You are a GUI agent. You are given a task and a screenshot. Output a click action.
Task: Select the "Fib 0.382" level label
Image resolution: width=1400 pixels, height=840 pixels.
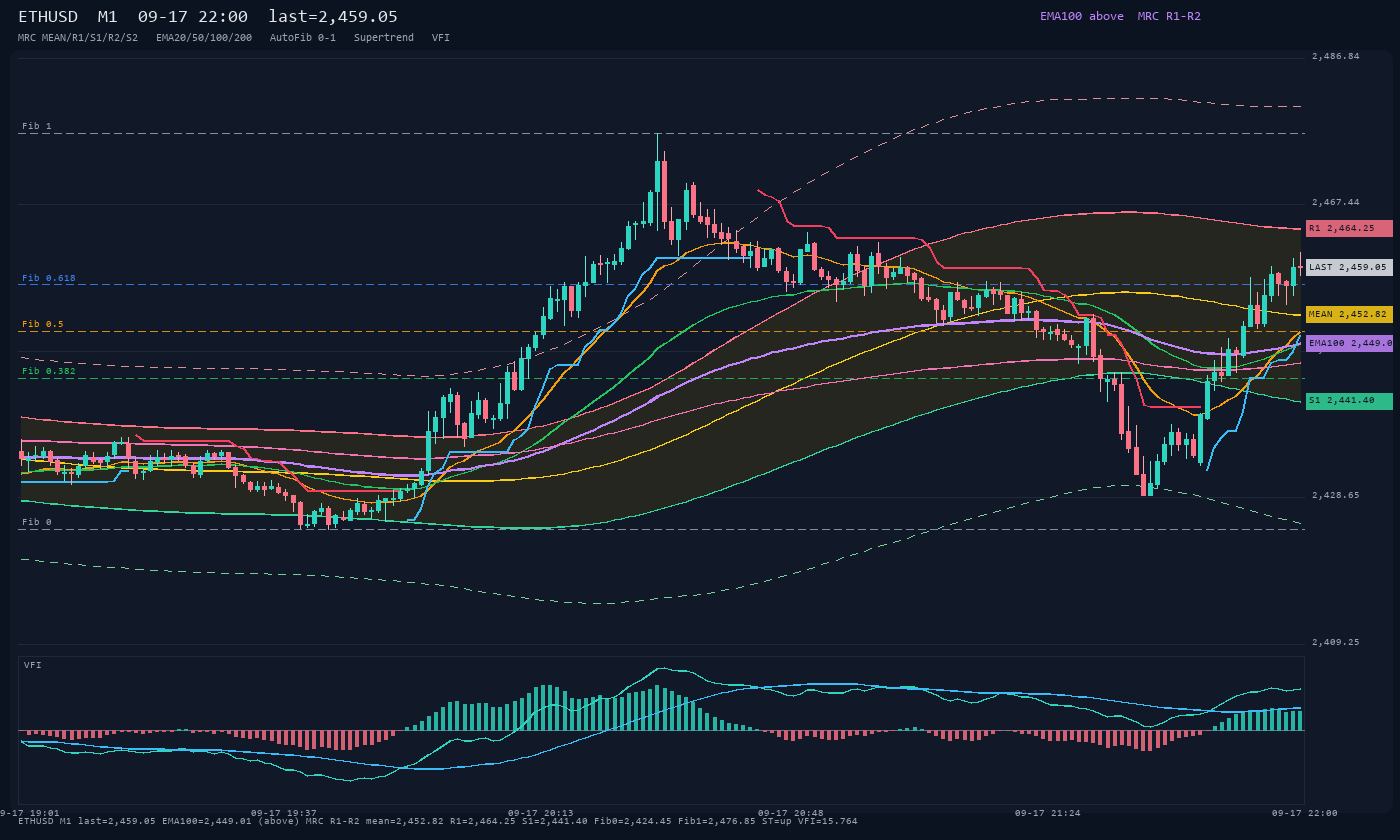pyautogui.click(x=49, y=371)
